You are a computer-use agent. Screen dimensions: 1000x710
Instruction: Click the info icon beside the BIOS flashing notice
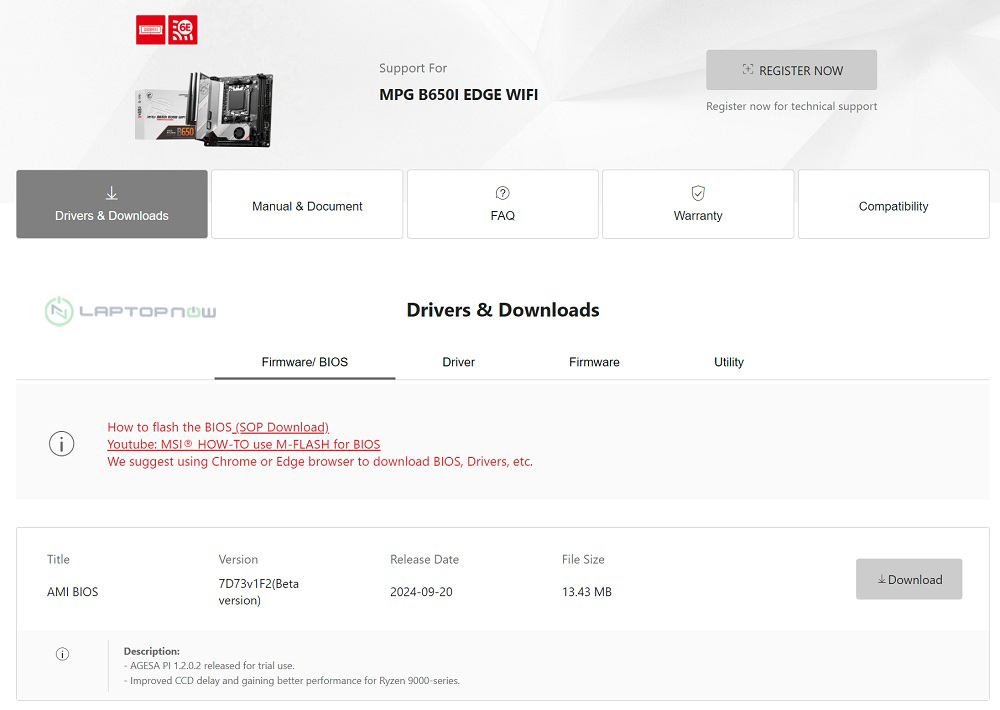click(x=62, y=444)
